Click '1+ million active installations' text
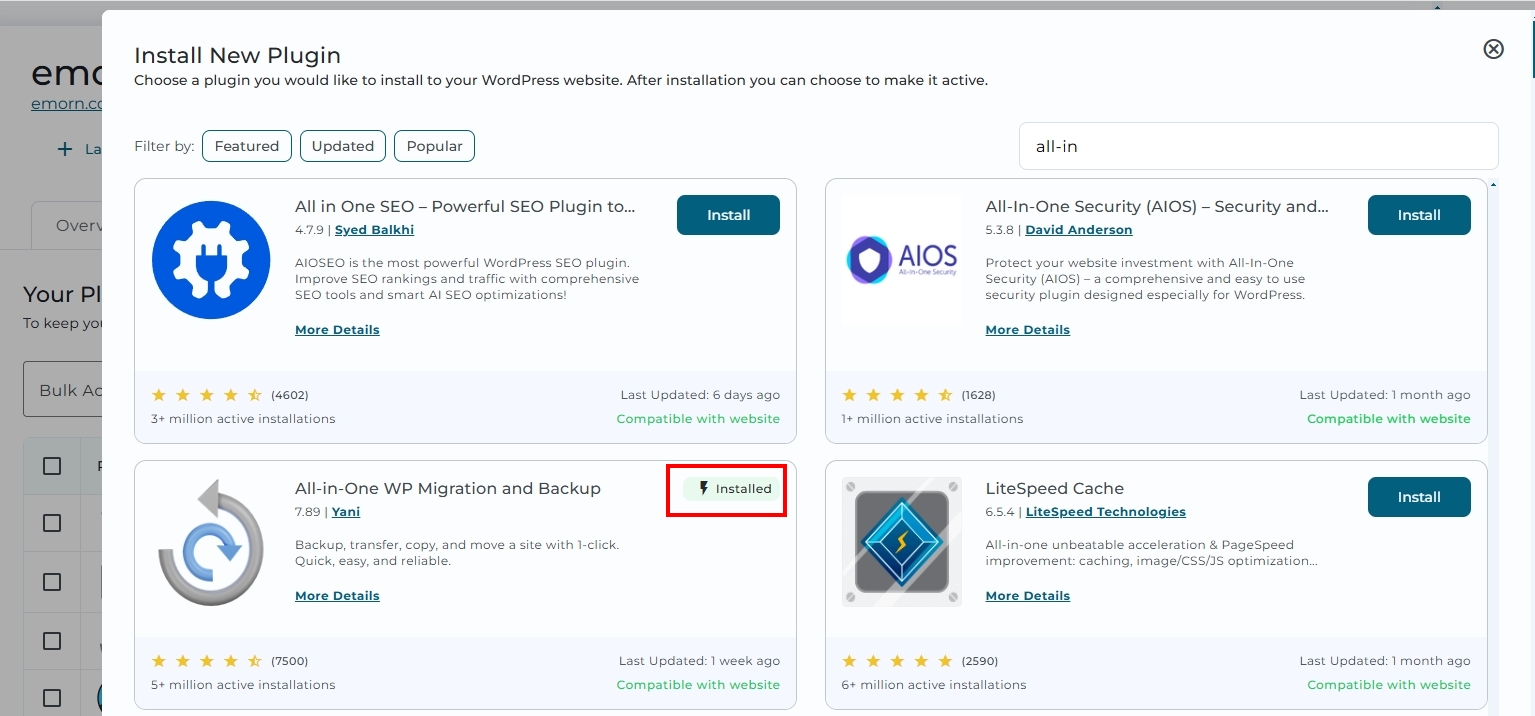The image size is (1535, 716). [932, 419]
